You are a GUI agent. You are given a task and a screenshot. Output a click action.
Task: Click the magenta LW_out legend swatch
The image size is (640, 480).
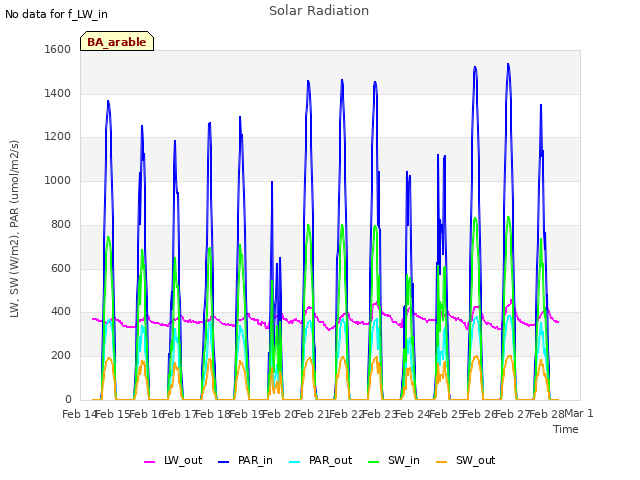(149, 462)
